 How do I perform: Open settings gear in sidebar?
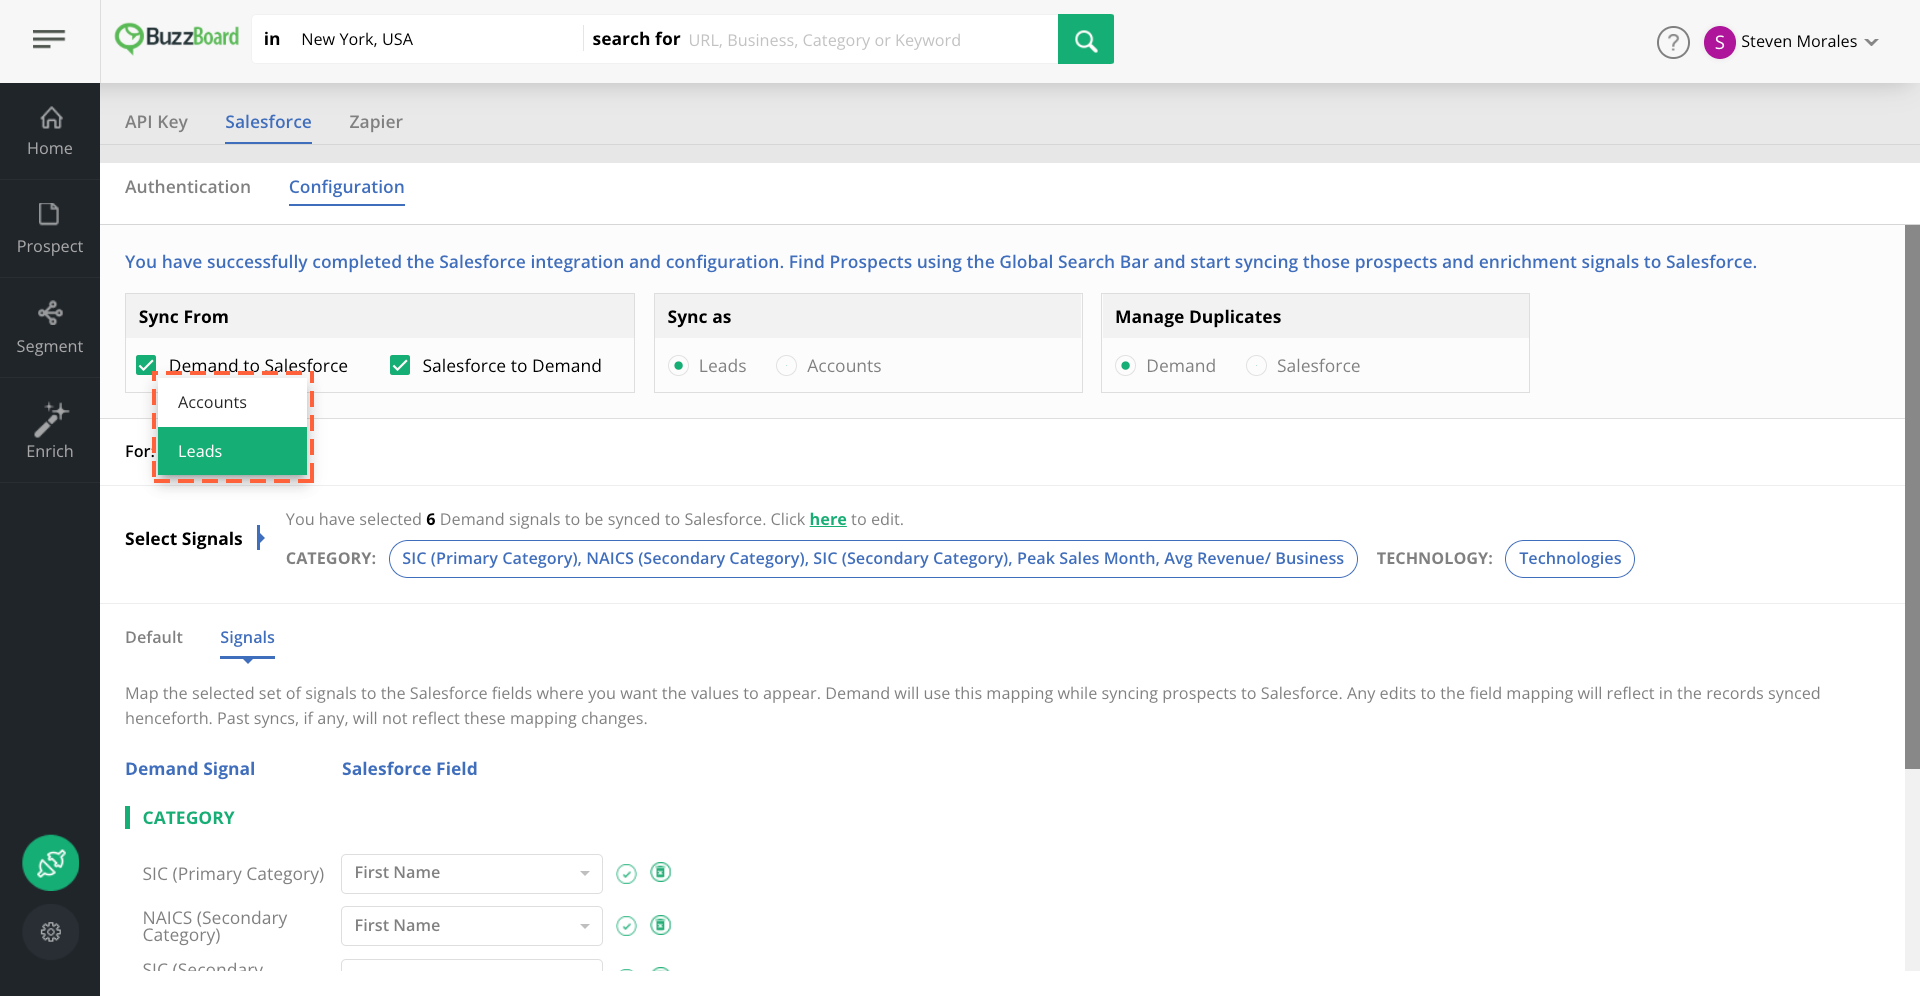51,932
